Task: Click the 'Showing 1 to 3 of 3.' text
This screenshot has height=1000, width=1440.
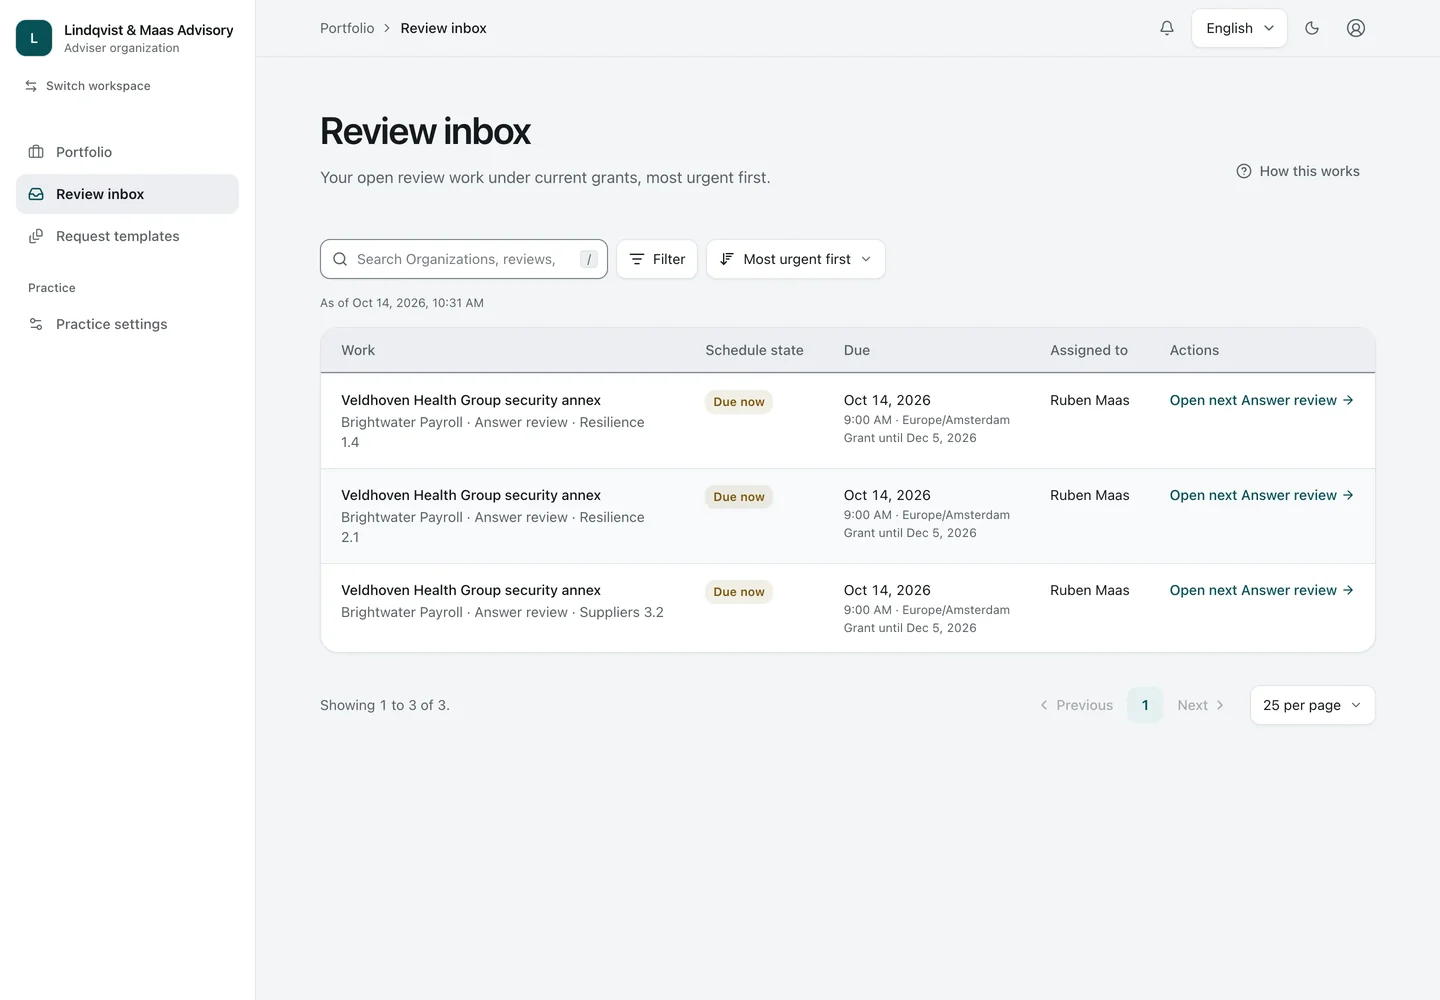Action: pos(385,705)
